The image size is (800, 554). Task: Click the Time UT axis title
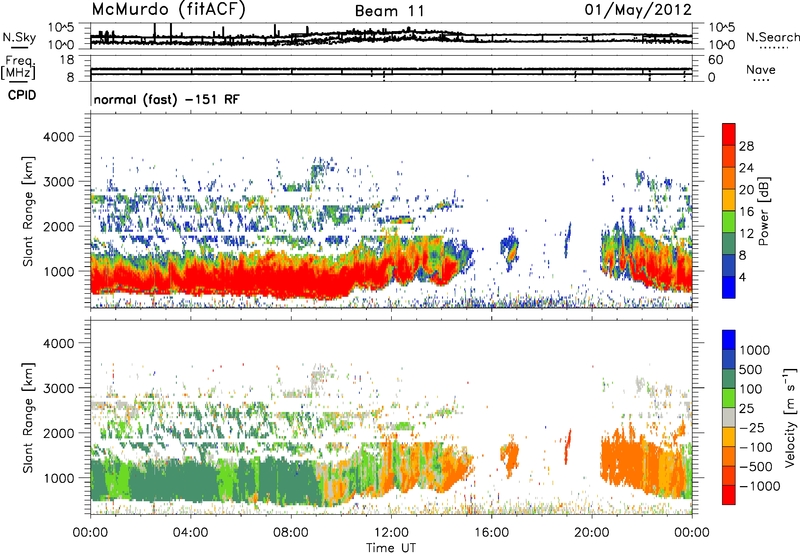[x=391, y=548]
